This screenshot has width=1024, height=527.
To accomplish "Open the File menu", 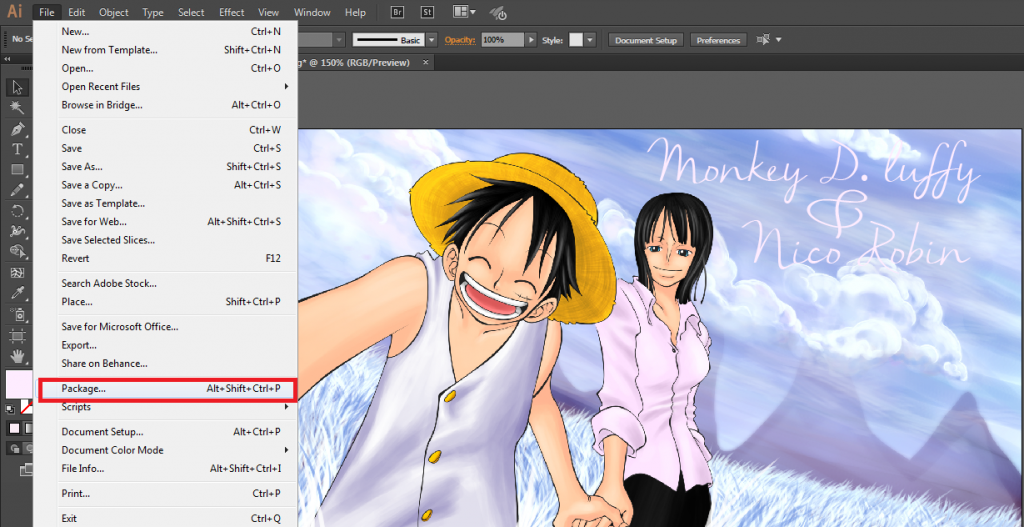I will (46, 12).
